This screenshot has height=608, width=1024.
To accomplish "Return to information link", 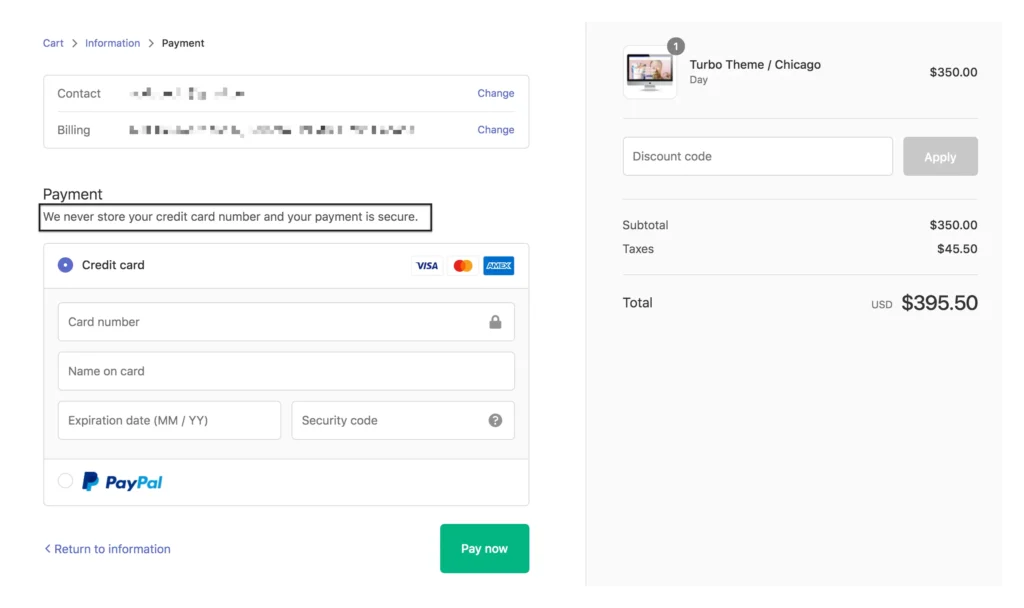I will click(x=107, y=549).
